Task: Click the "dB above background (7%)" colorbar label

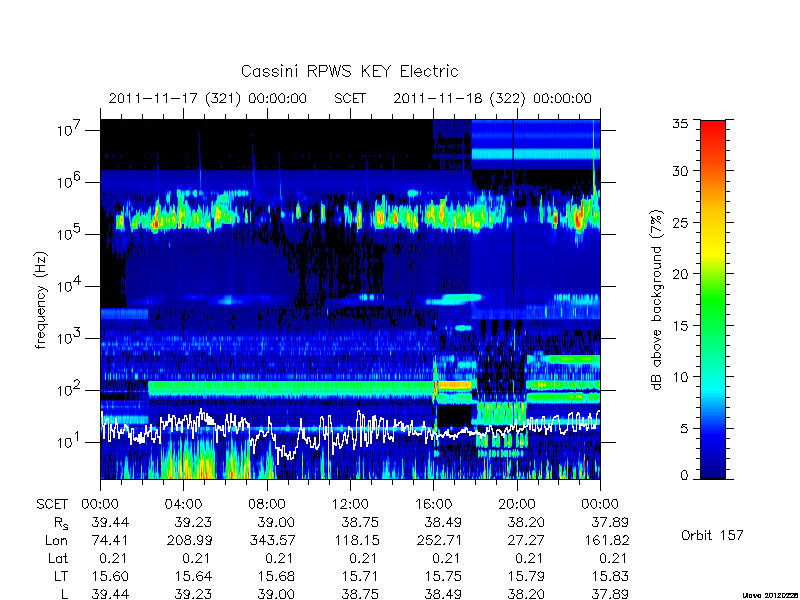Action: [657, 300]
